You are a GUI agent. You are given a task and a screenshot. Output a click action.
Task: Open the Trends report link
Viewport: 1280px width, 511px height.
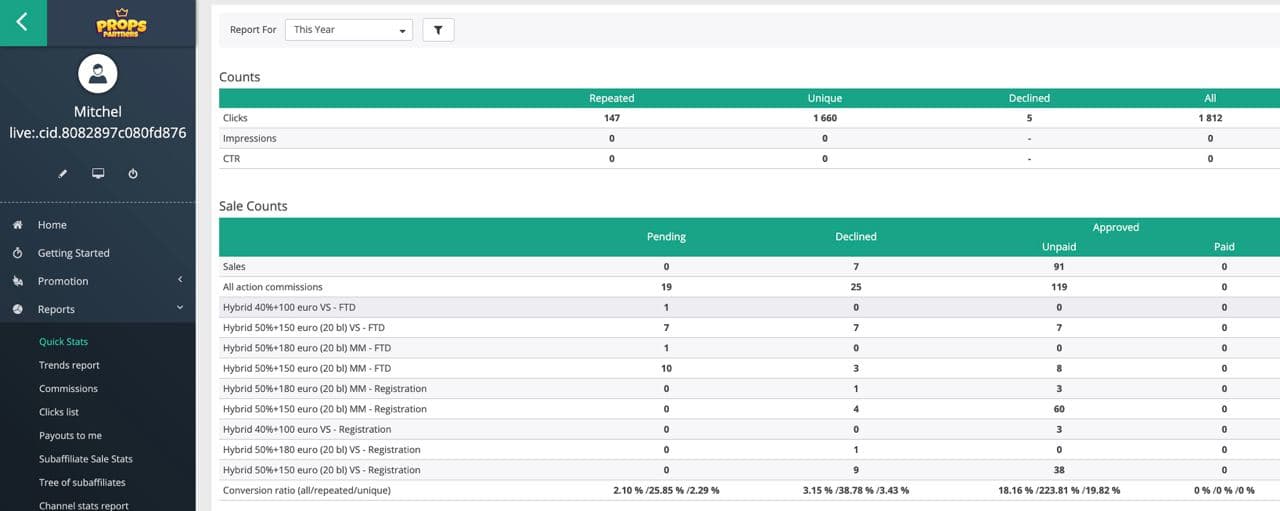[x=69, y=365]
